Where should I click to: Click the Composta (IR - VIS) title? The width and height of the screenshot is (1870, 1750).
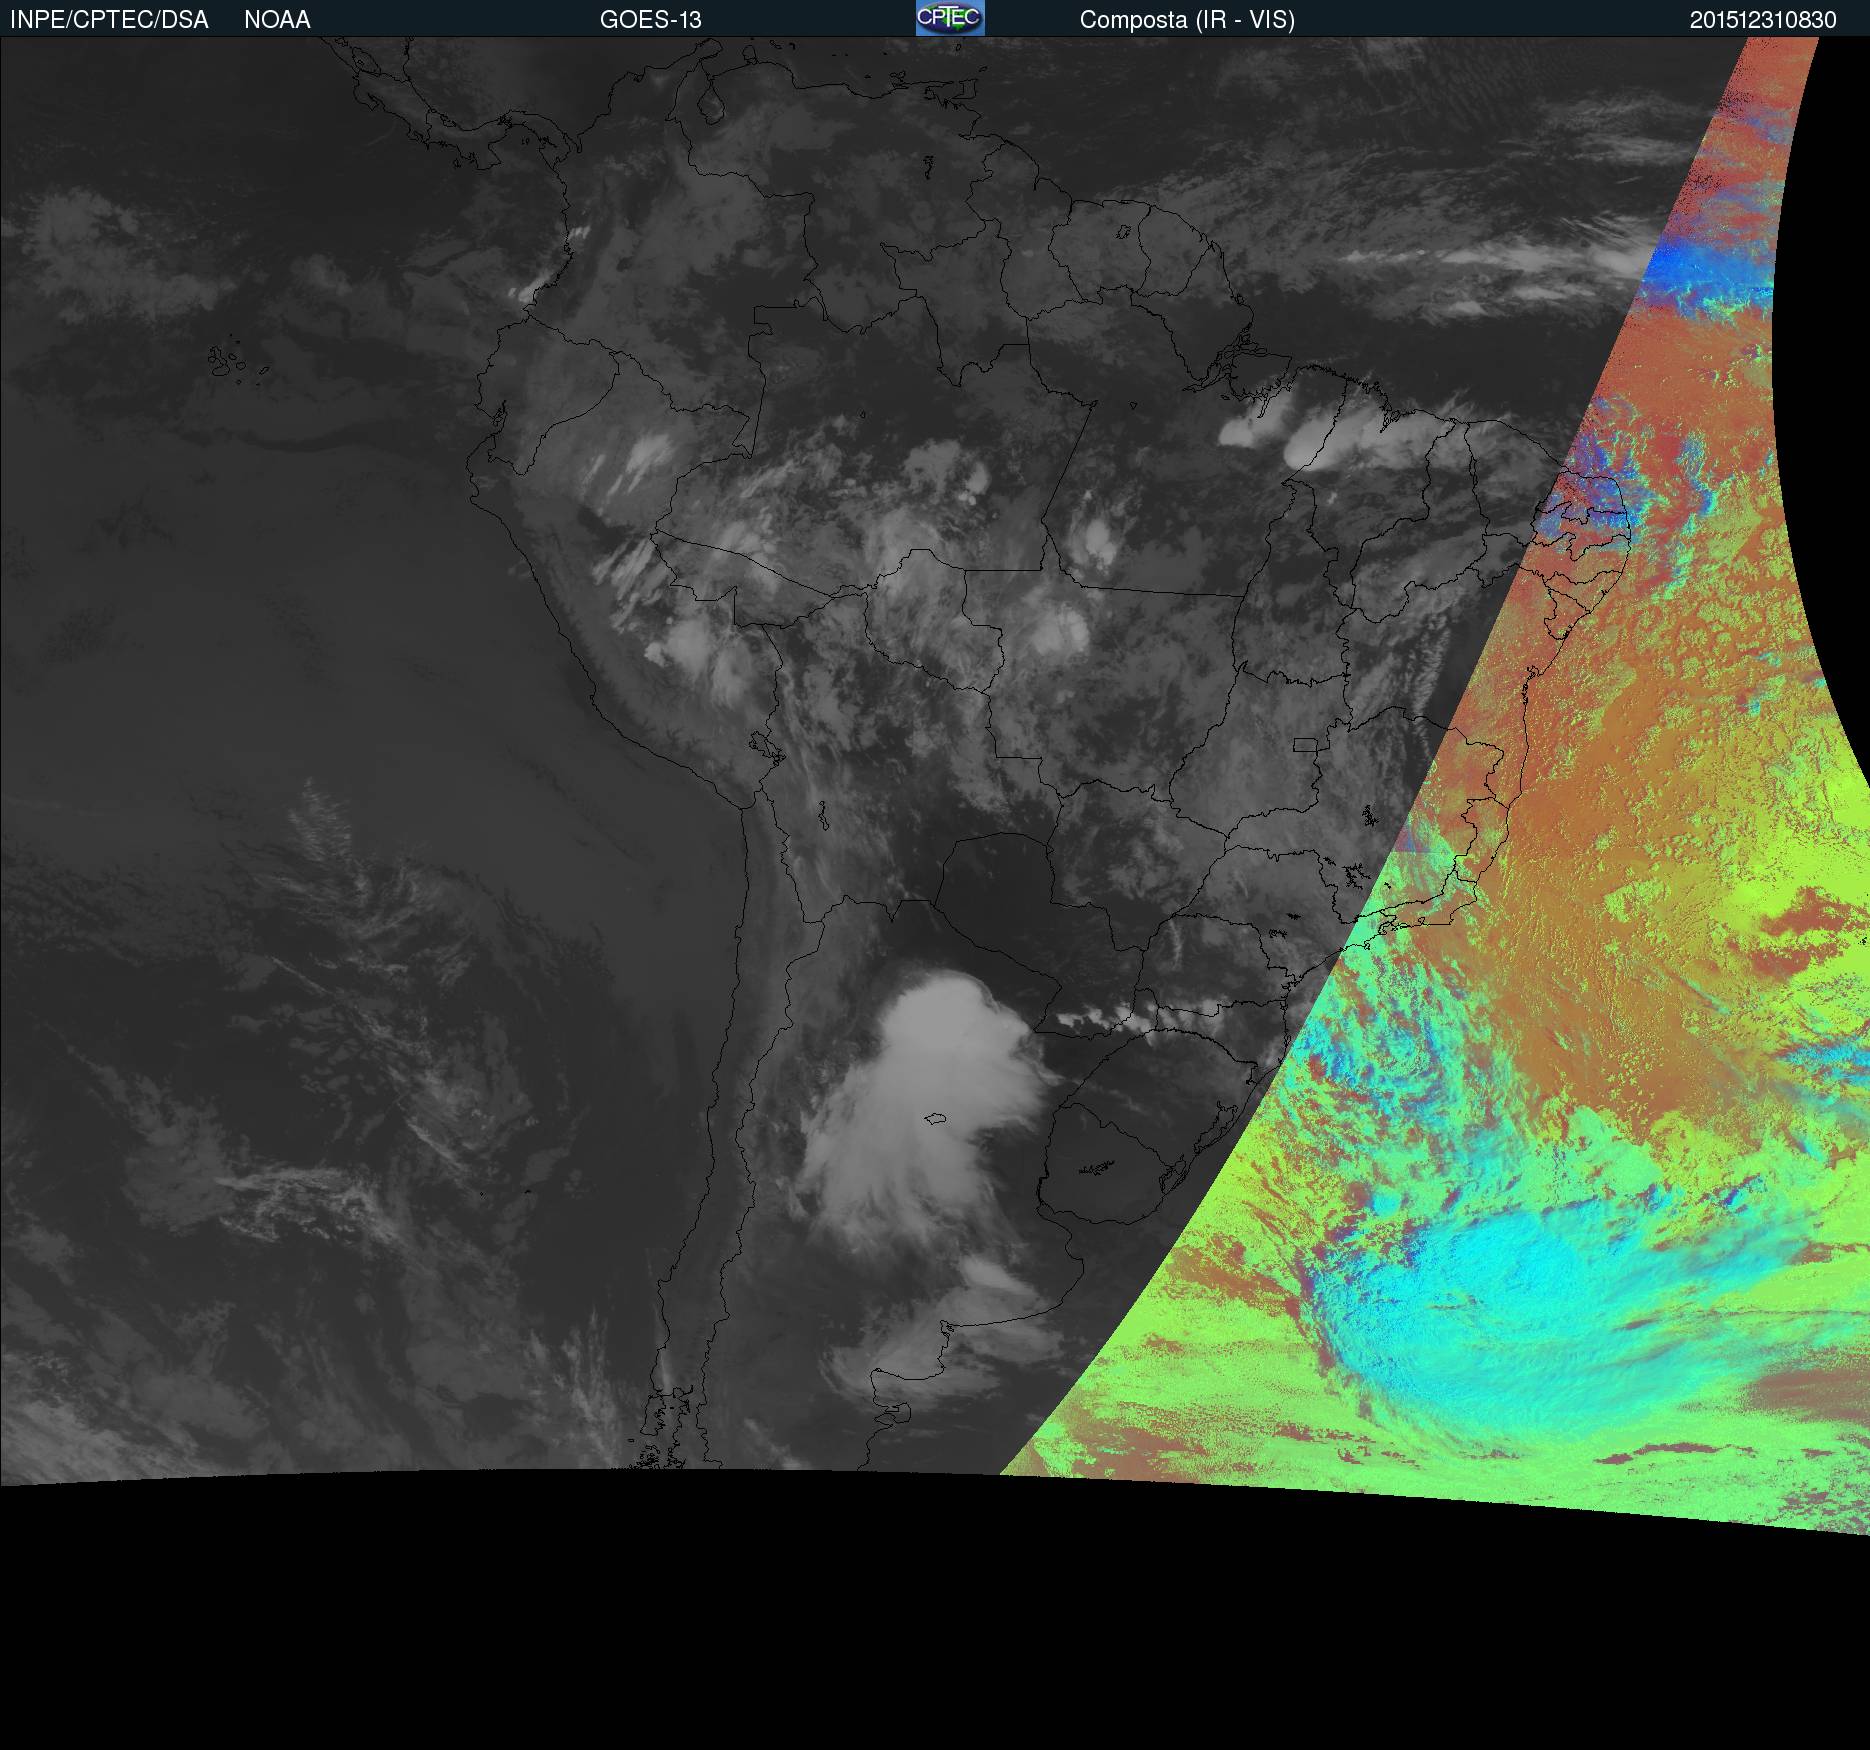(1187, 20)
